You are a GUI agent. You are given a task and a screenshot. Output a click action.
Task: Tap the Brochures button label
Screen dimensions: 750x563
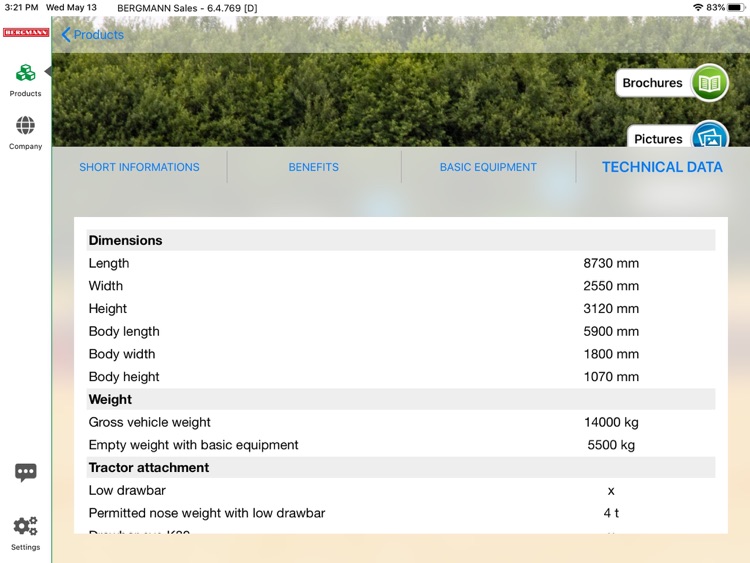point(652,83)
